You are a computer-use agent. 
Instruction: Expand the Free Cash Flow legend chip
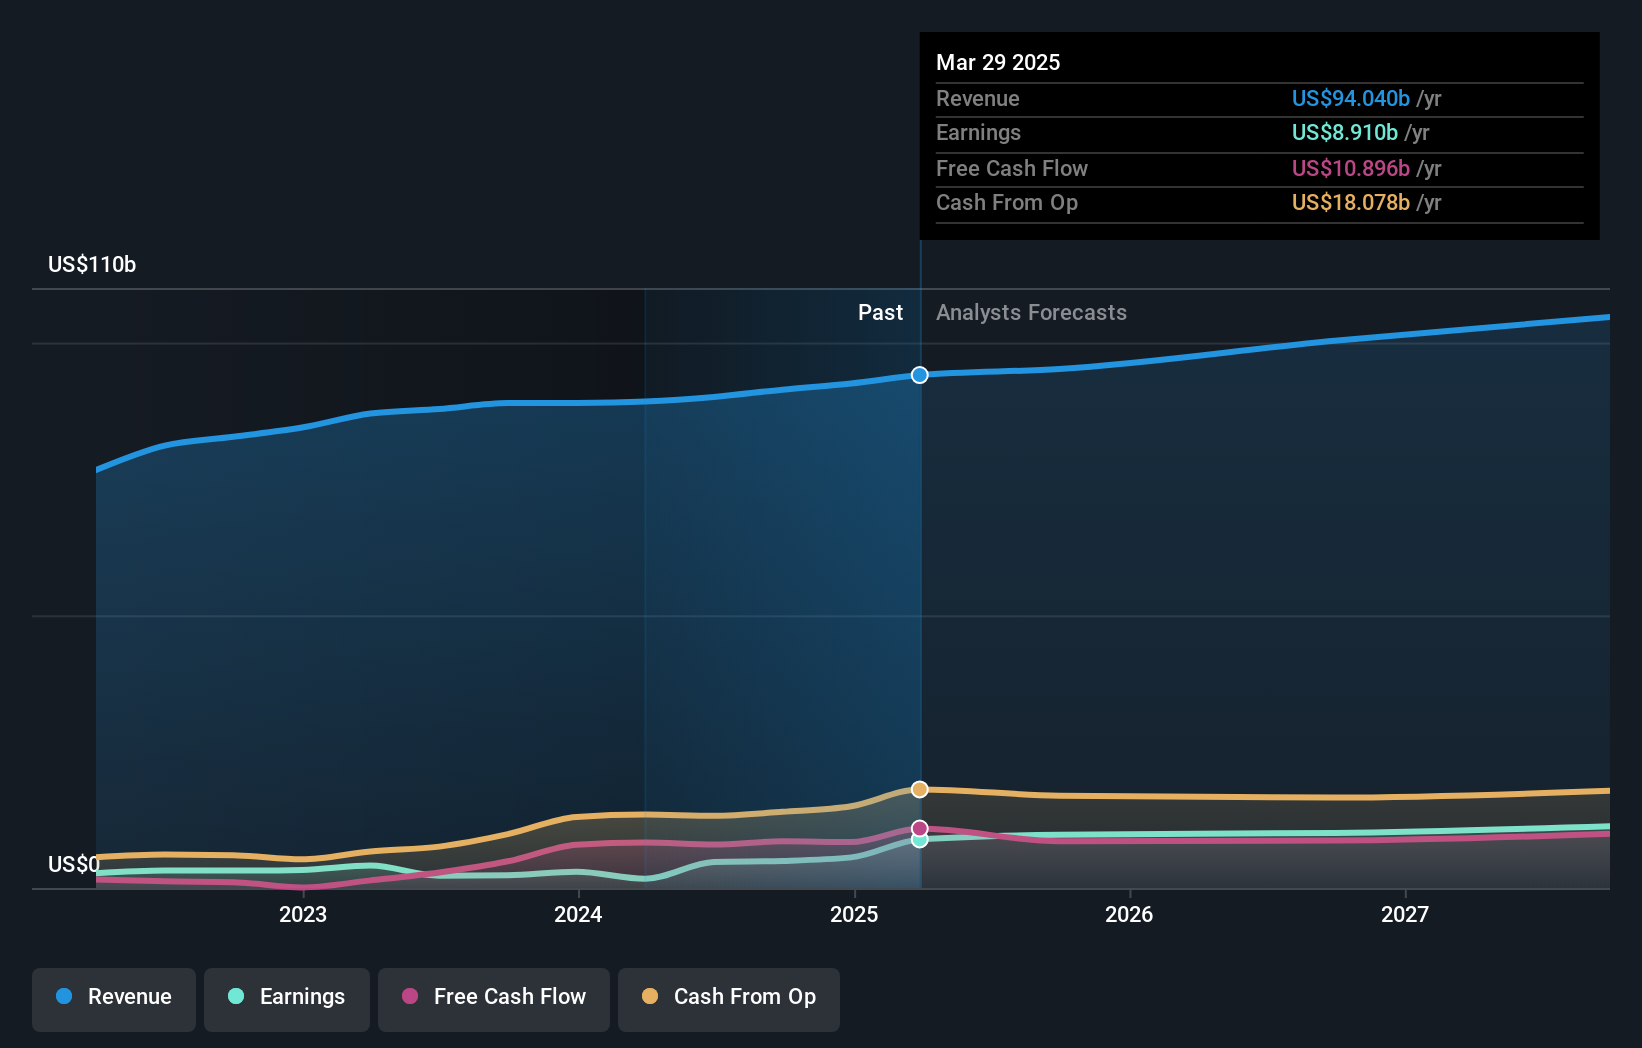(x=493, y=997)
